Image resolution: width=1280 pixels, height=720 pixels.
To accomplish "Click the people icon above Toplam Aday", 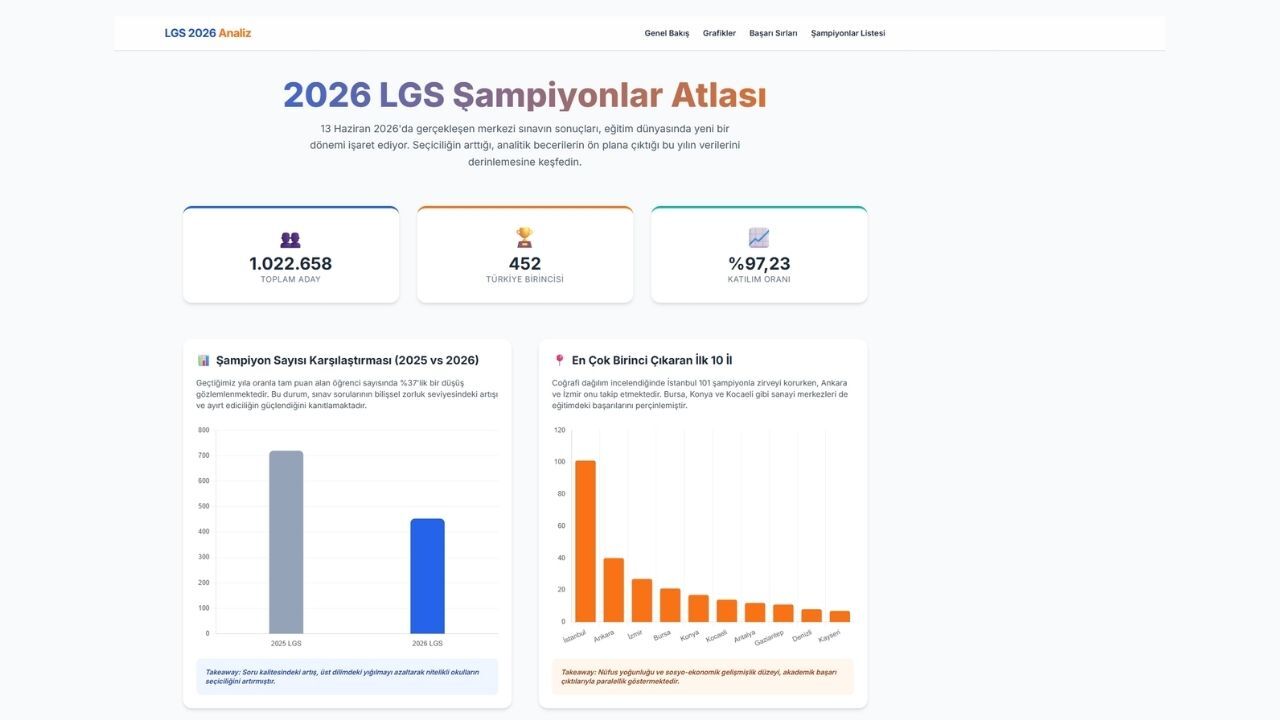I will tap(291, 240).
